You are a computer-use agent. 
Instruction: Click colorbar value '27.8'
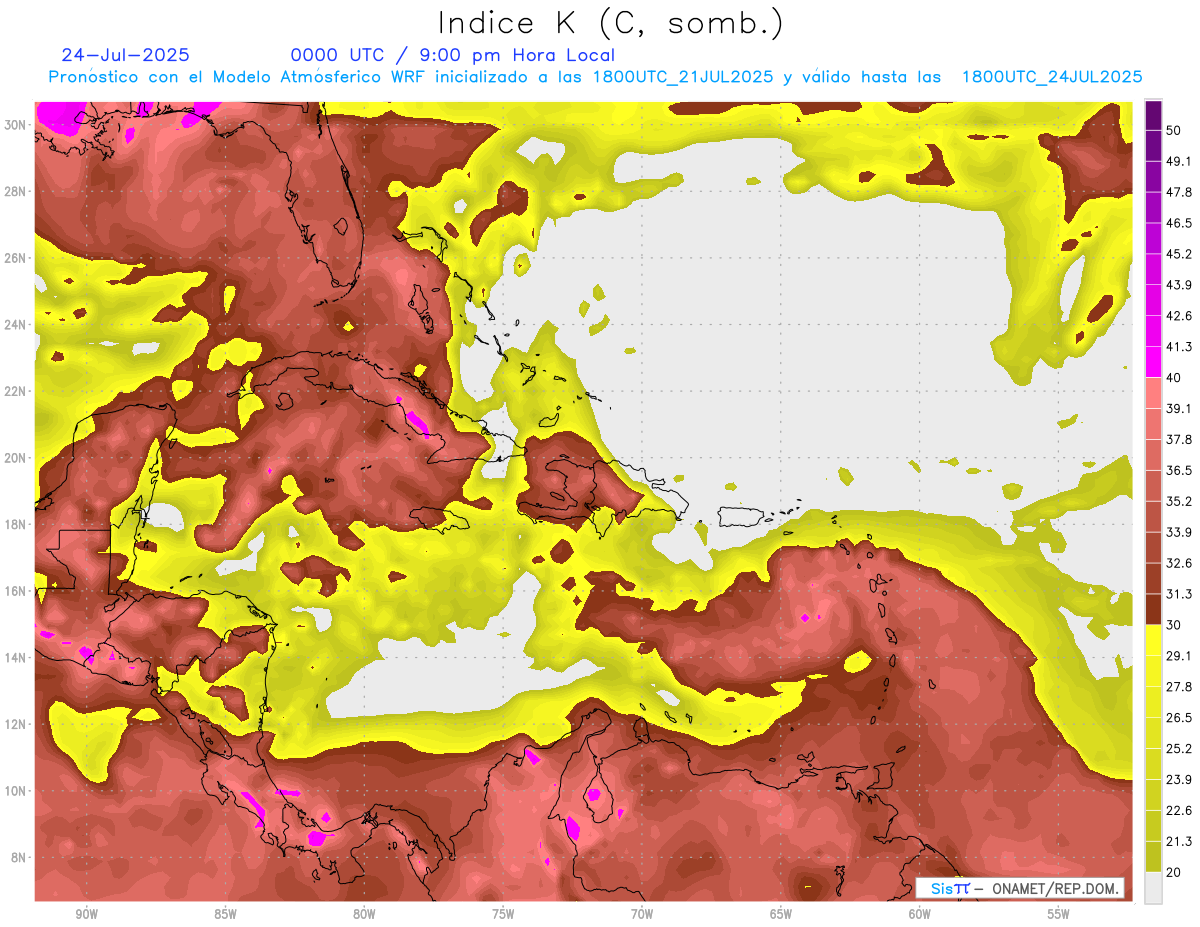coord(1179,686)
